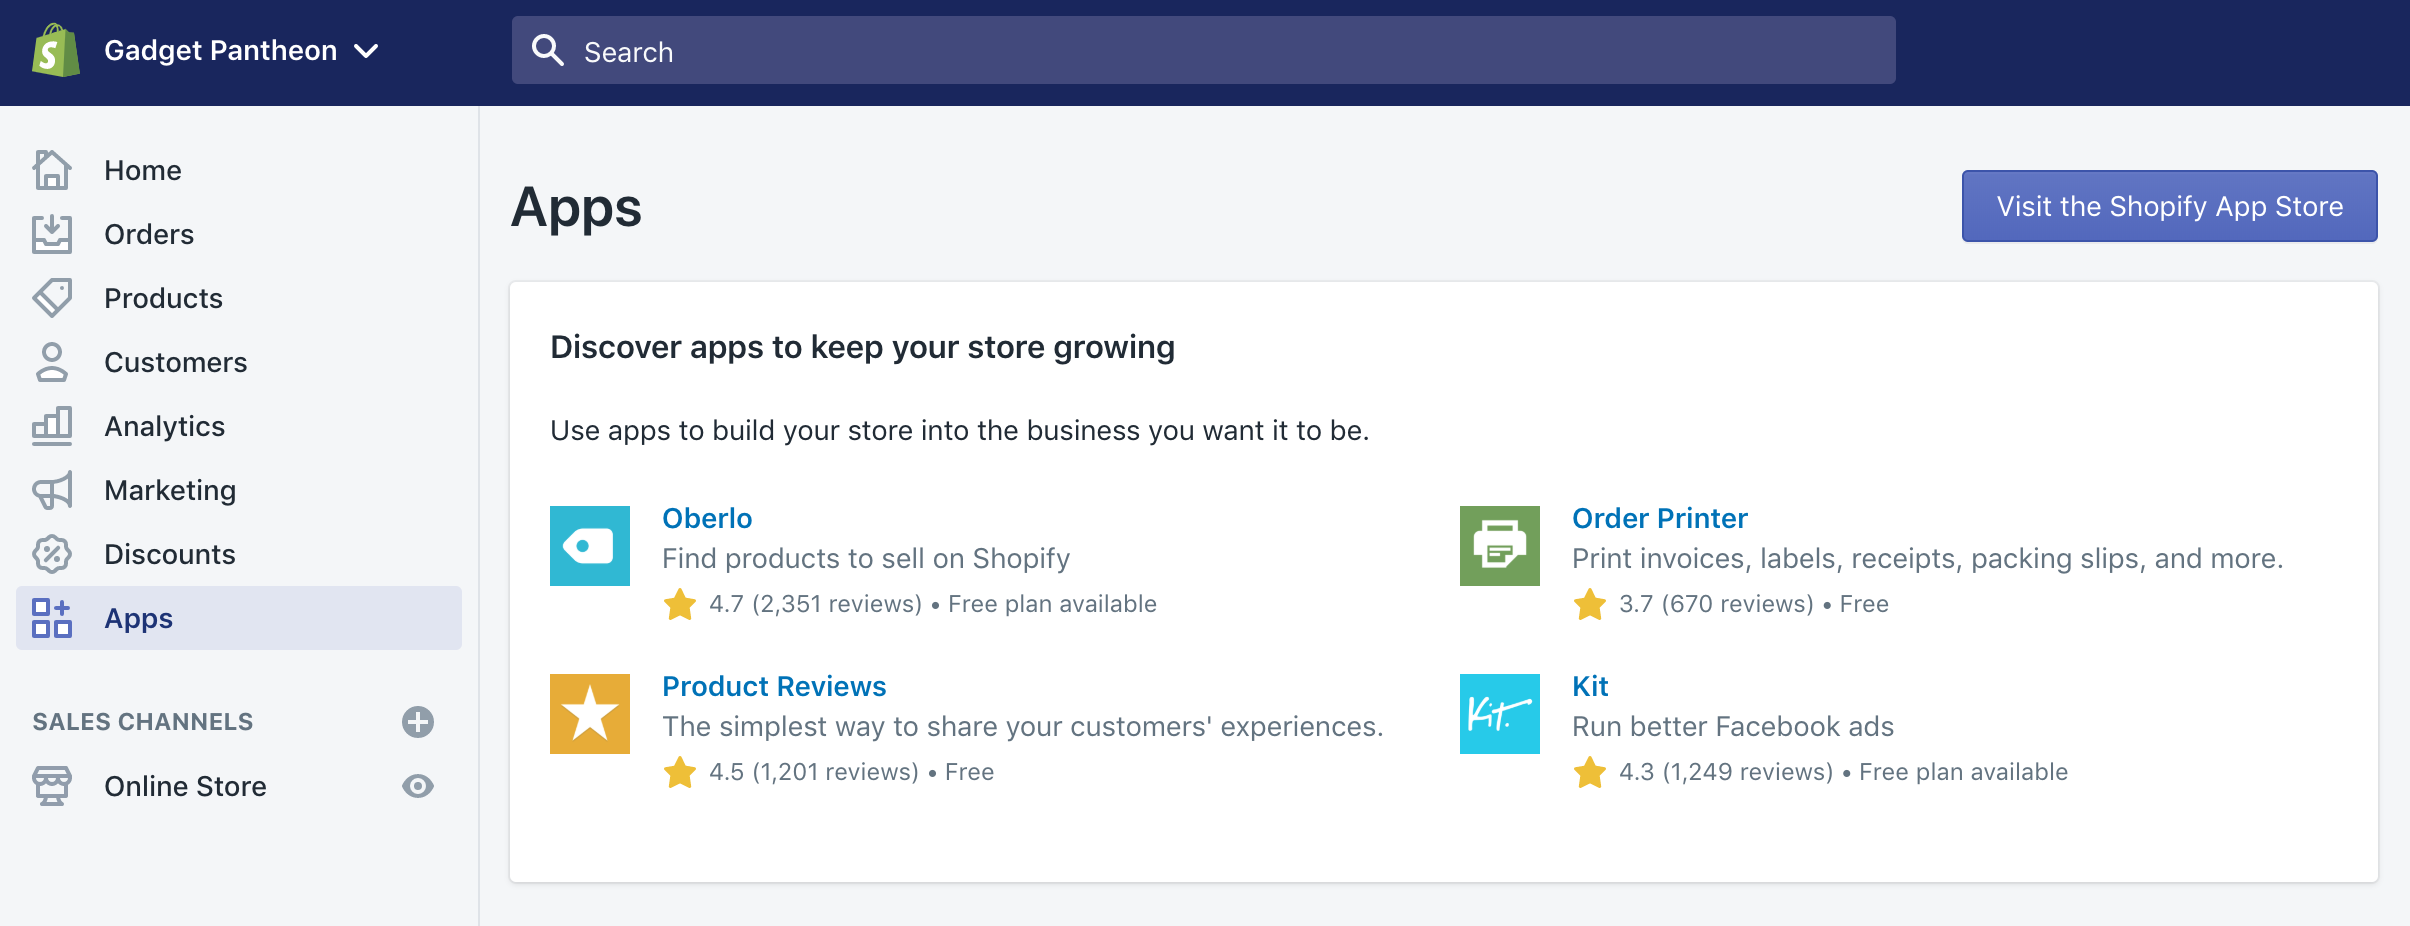Image resolution: width=2410 pixels, height=926 pixels.
Task: Add a sales channel with plus icon
Action: click(417, 722)
